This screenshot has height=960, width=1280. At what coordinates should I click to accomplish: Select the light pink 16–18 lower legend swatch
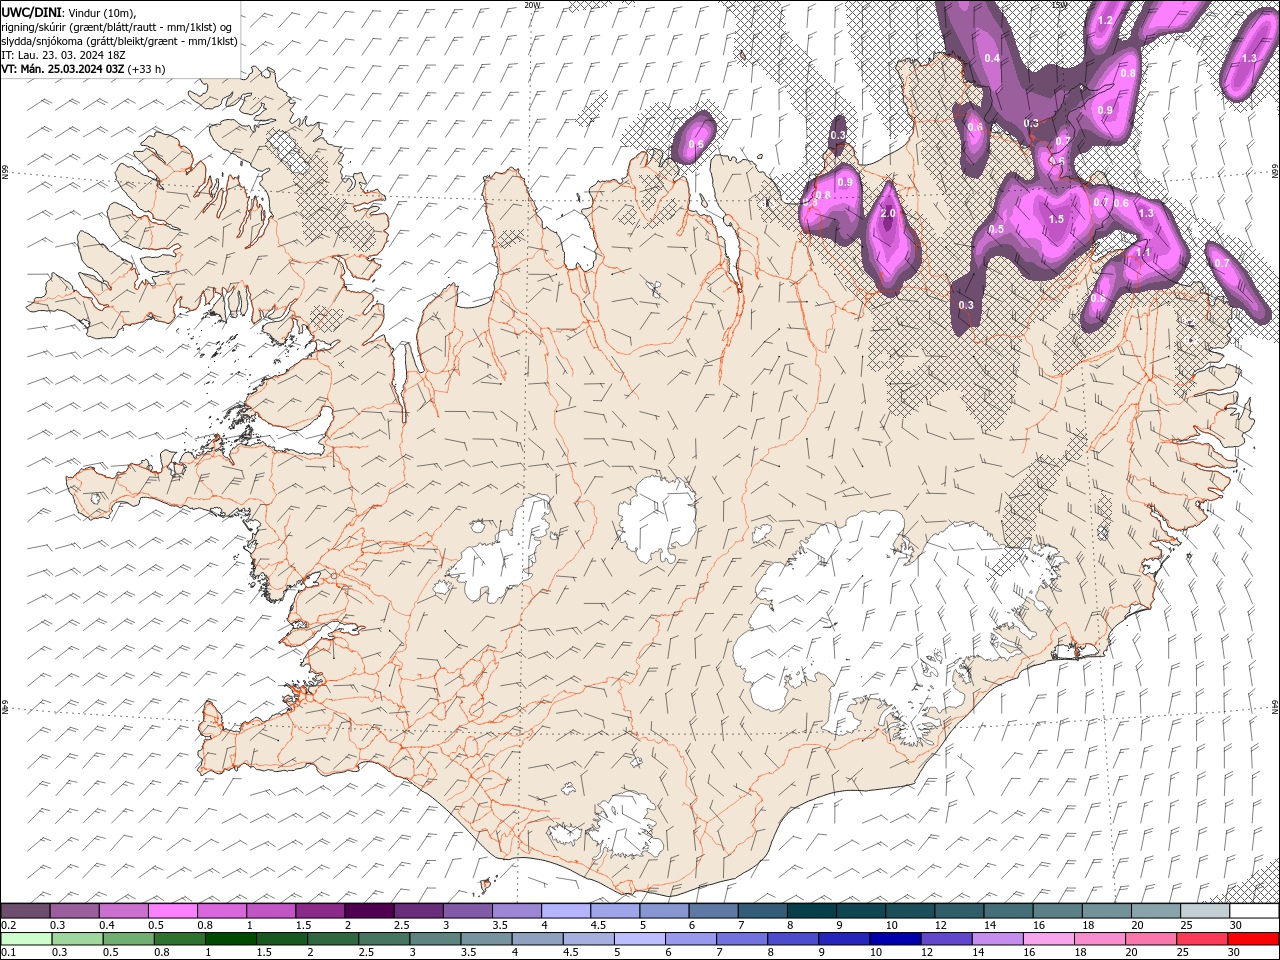pyautogui.click(x=1050, y=938)
